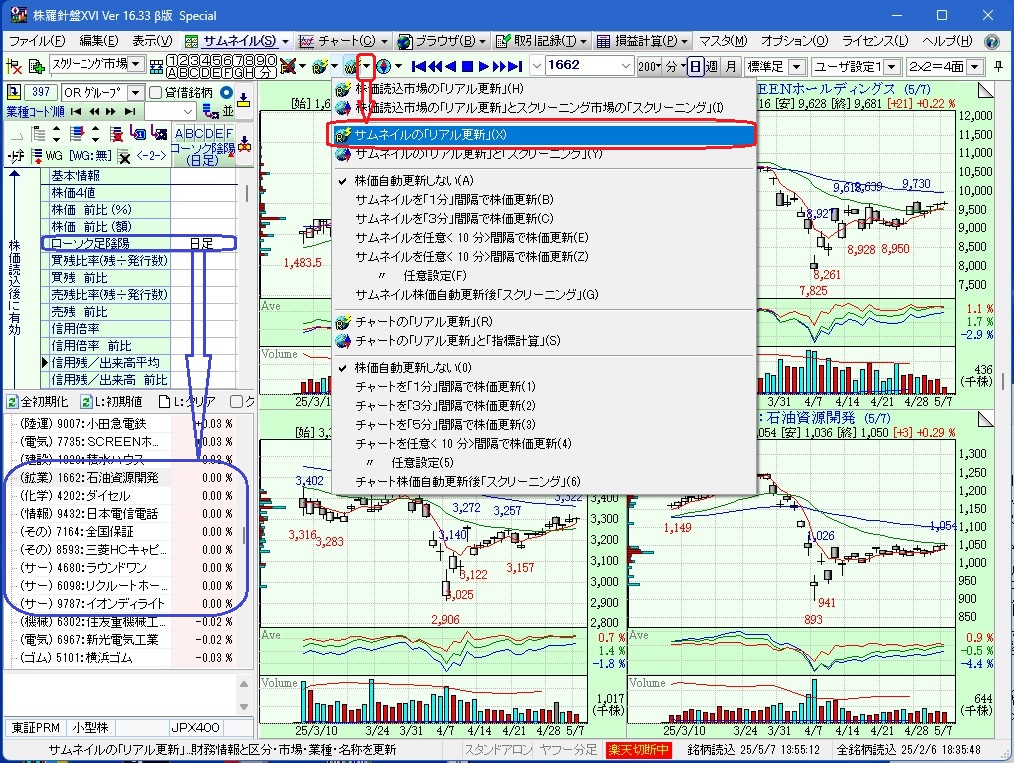The image size is (1014, 763).
Task: Open オプション(O) menu
Action: (794, 41)
